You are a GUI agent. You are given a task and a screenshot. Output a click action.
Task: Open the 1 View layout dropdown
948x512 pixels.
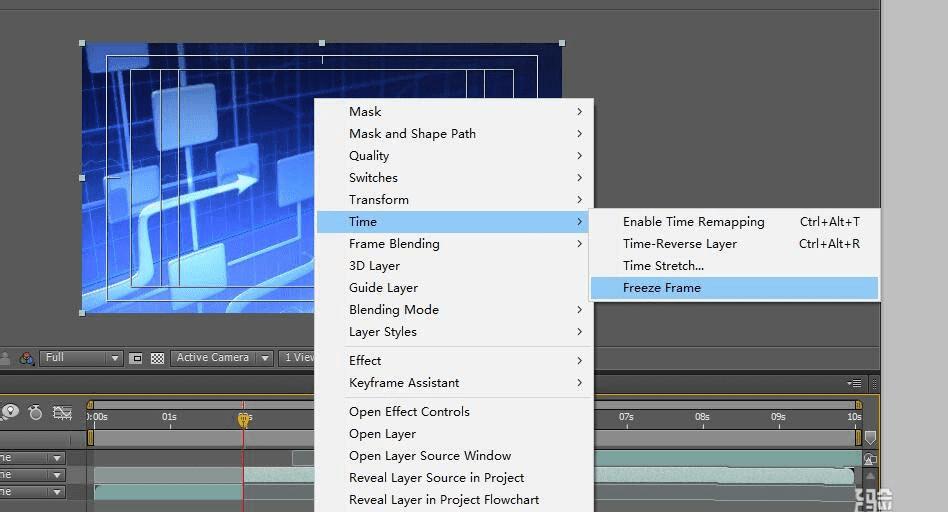[297, 358]
